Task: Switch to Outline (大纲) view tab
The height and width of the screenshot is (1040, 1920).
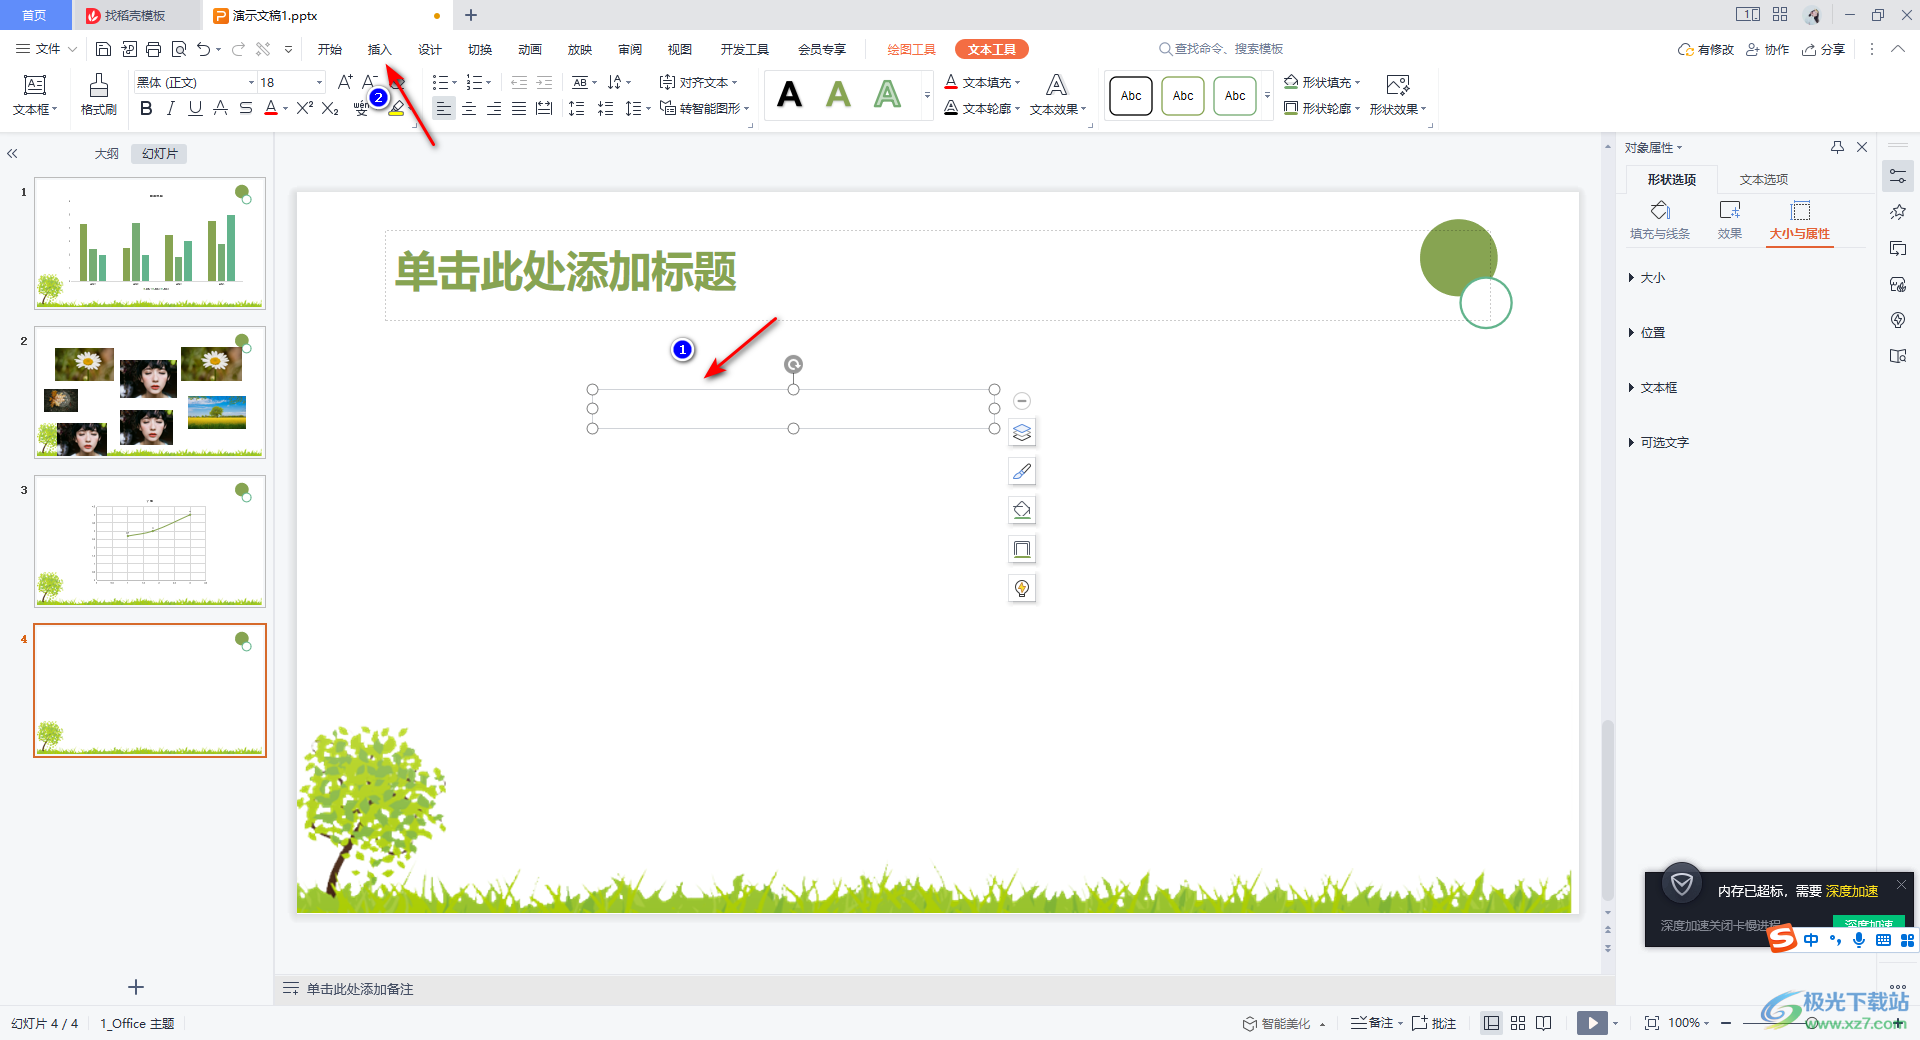Action: click(x=106, y=154)
